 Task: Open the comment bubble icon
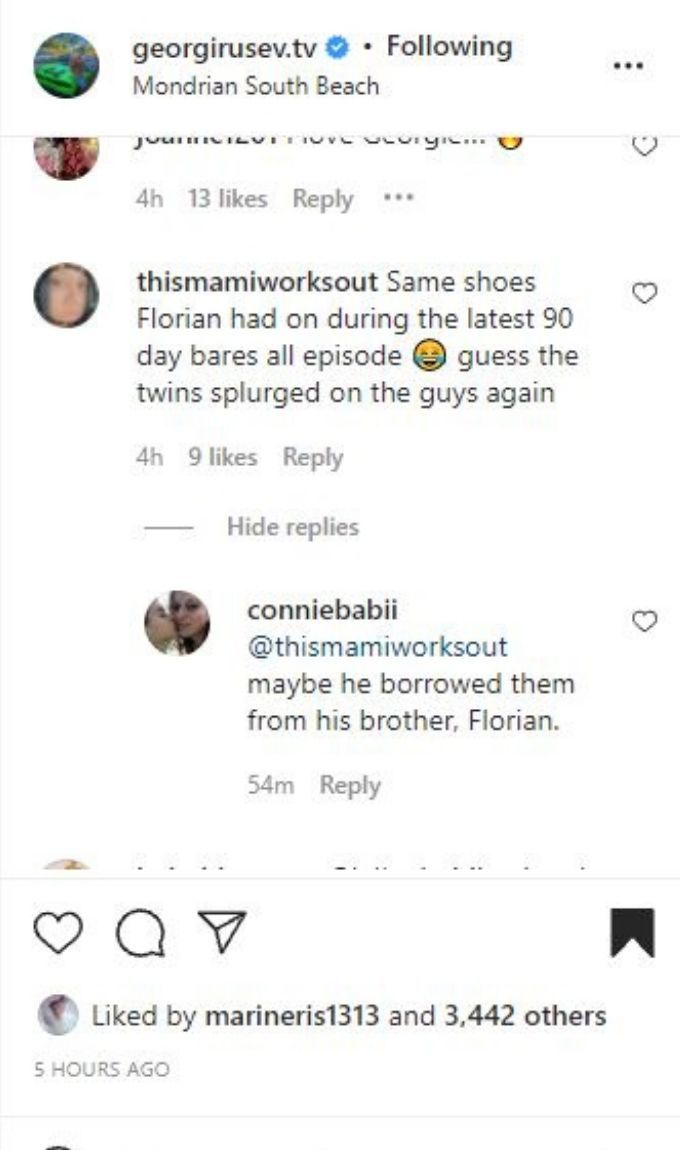[x=141, y=934]
